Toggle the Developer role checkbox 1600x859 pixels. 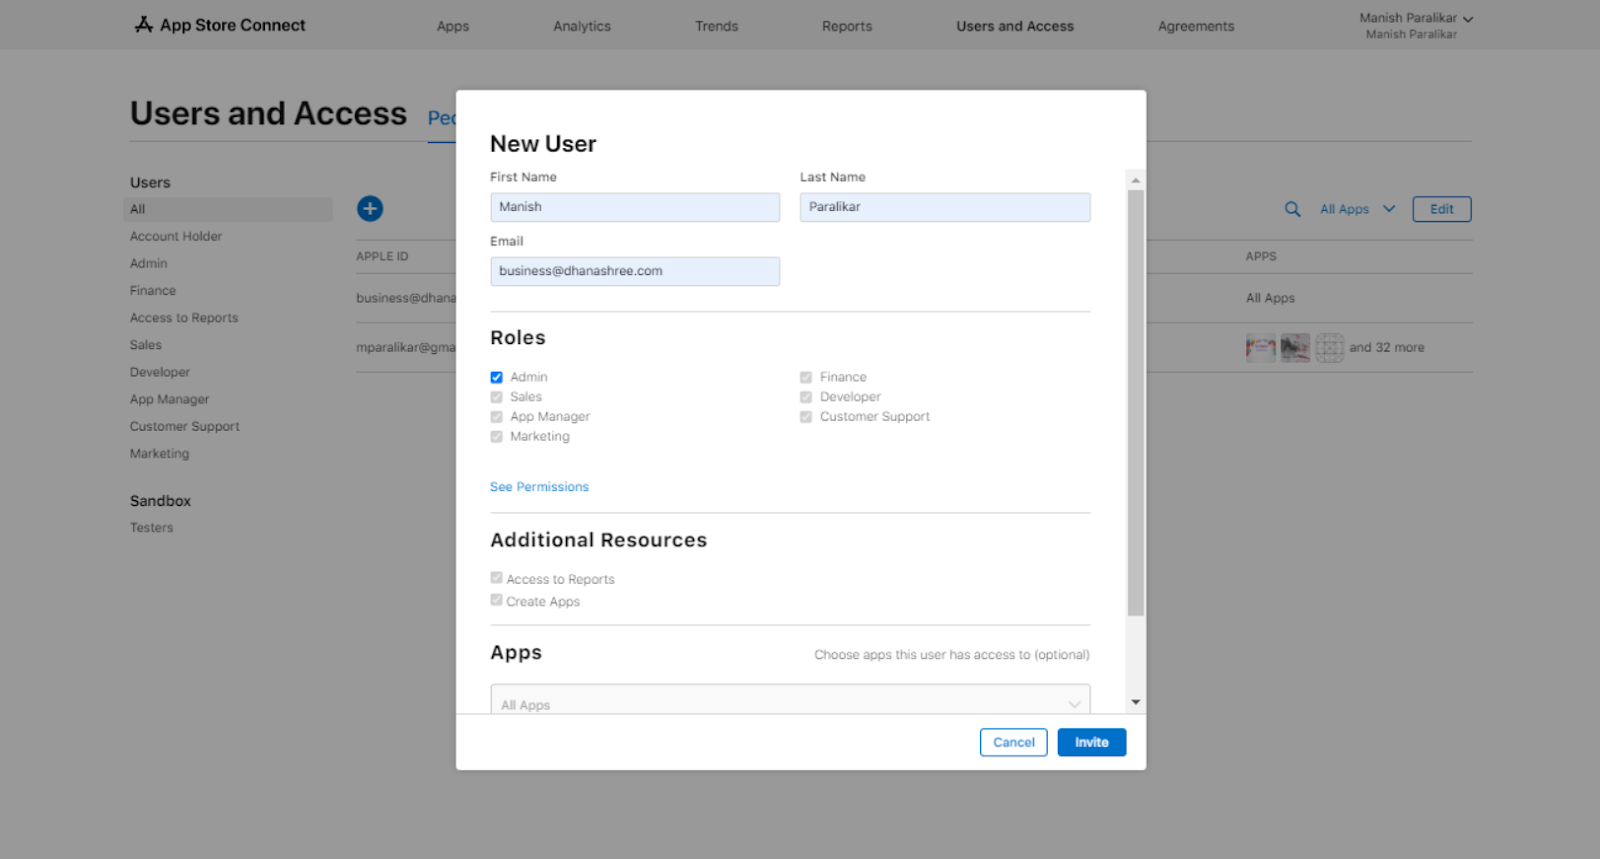pyautogui.click(x=806, y=397)
